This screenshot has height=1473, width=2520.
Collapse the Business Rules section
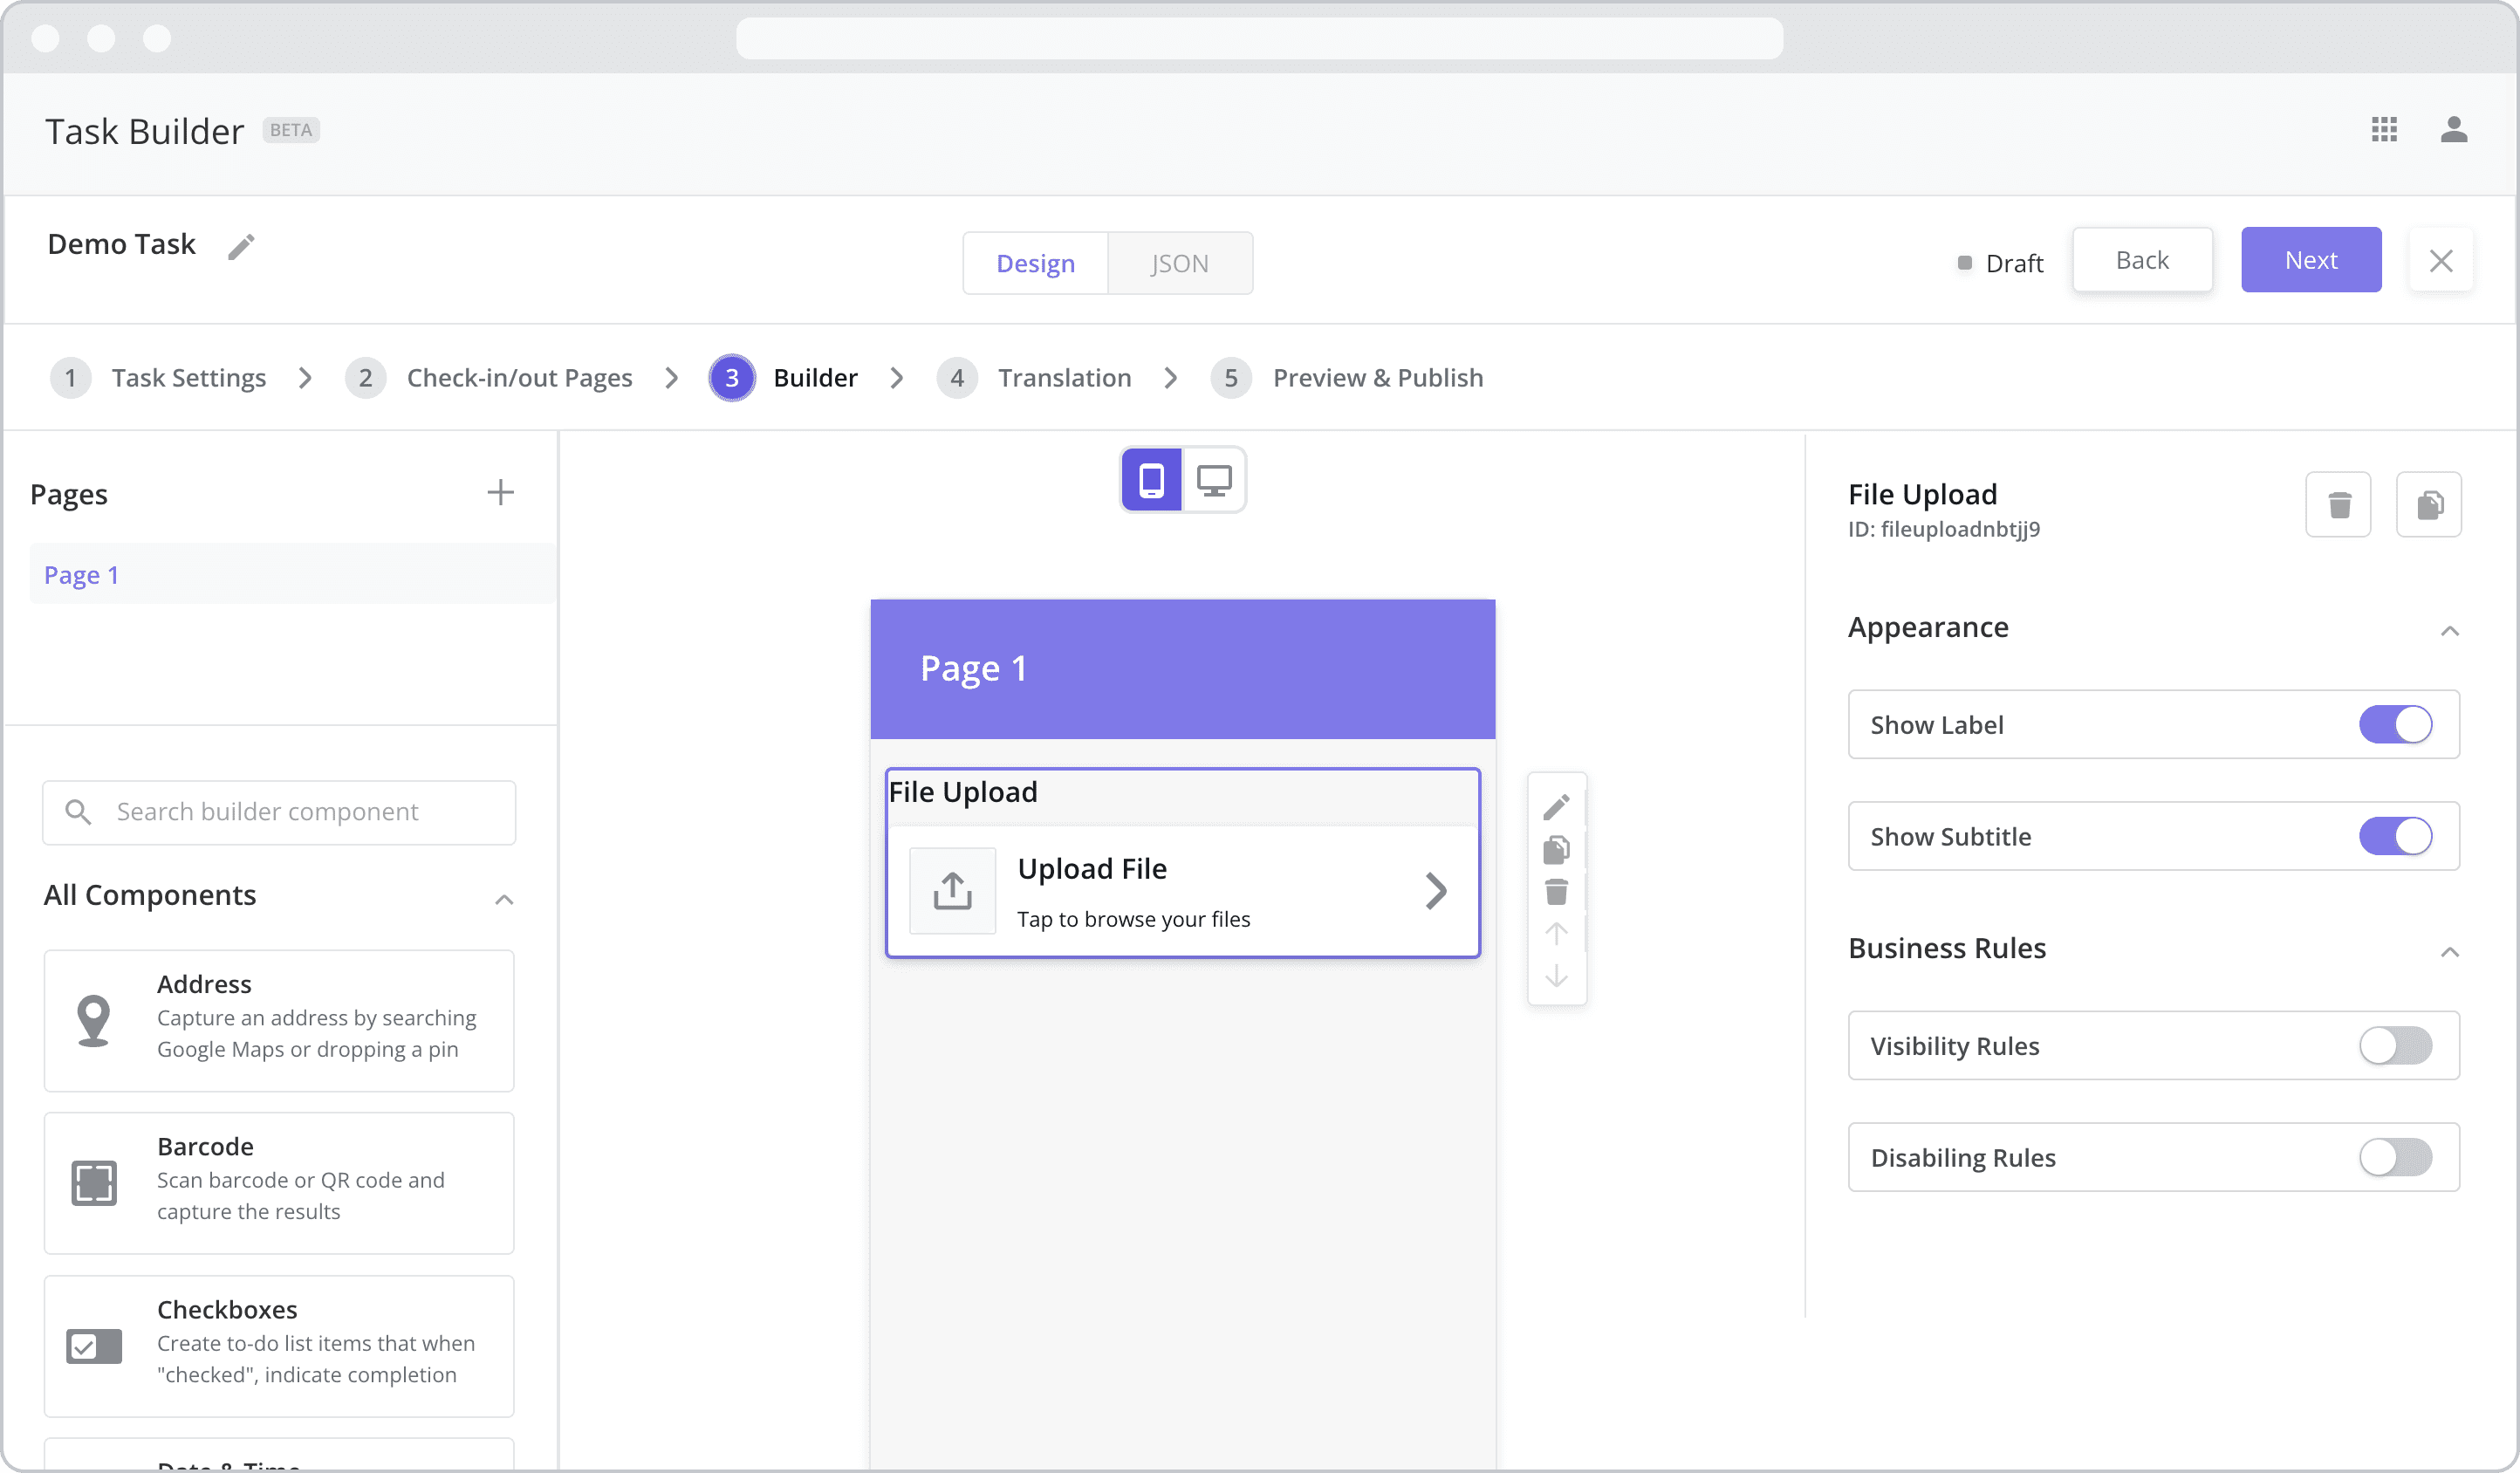point(2449,951)
